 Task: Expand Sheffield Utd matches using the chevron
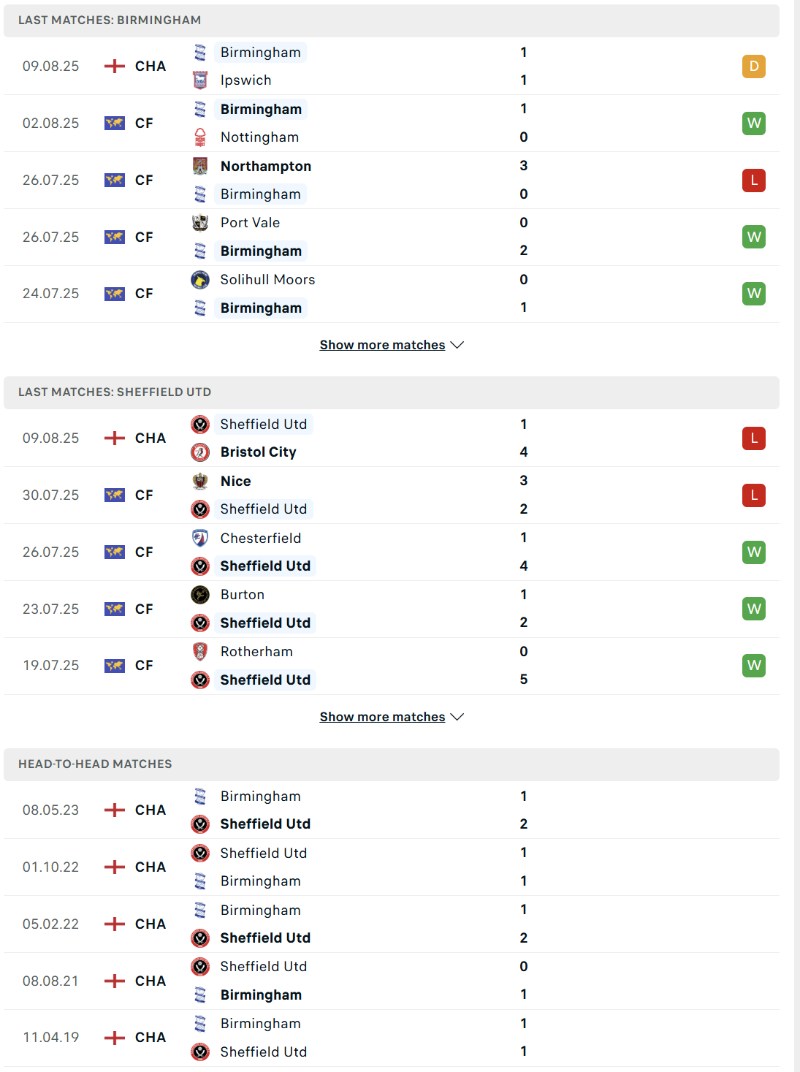458,716
